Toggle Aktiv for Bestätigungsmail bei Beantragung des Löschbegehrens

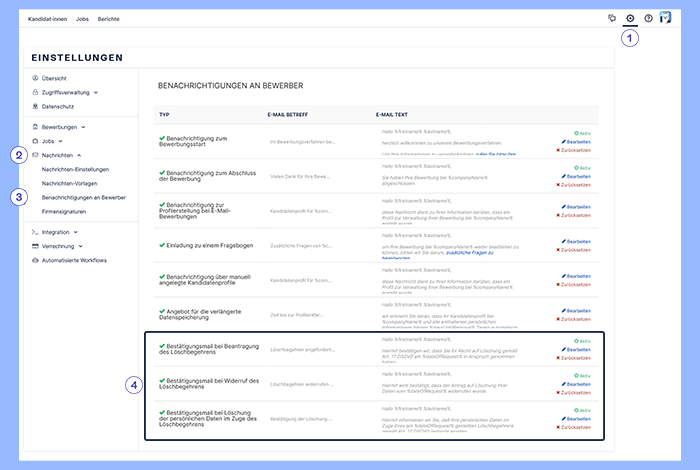[583, 340]
